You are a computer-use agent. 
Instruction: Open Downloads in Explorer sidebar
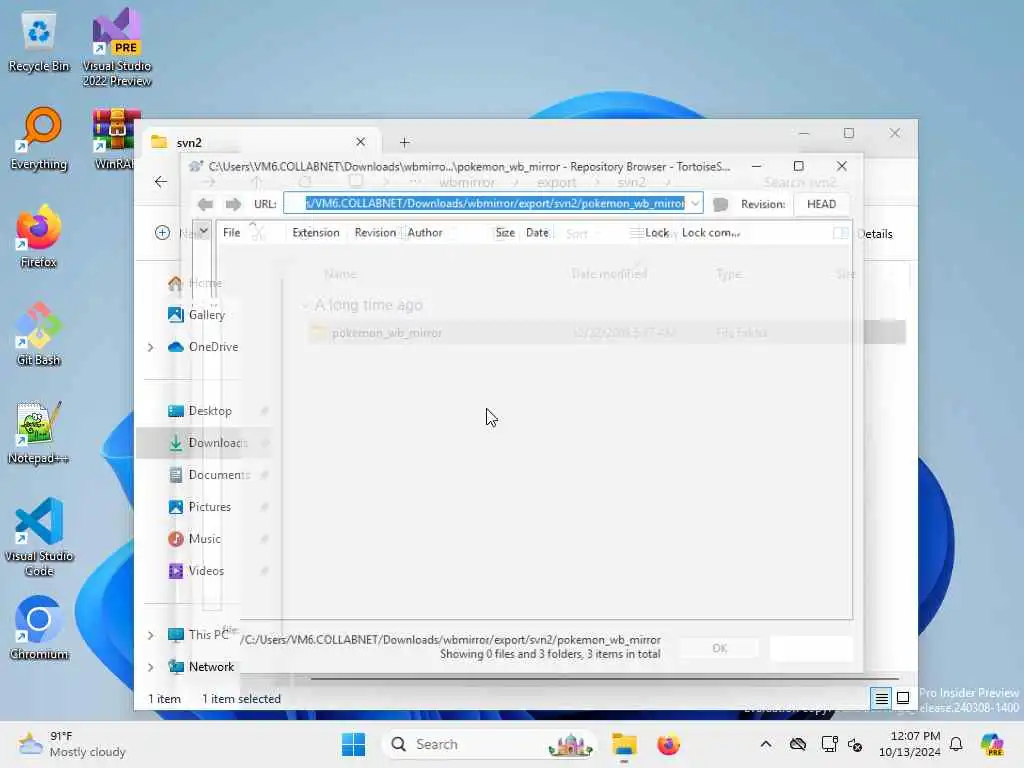[x=206, y=443]
